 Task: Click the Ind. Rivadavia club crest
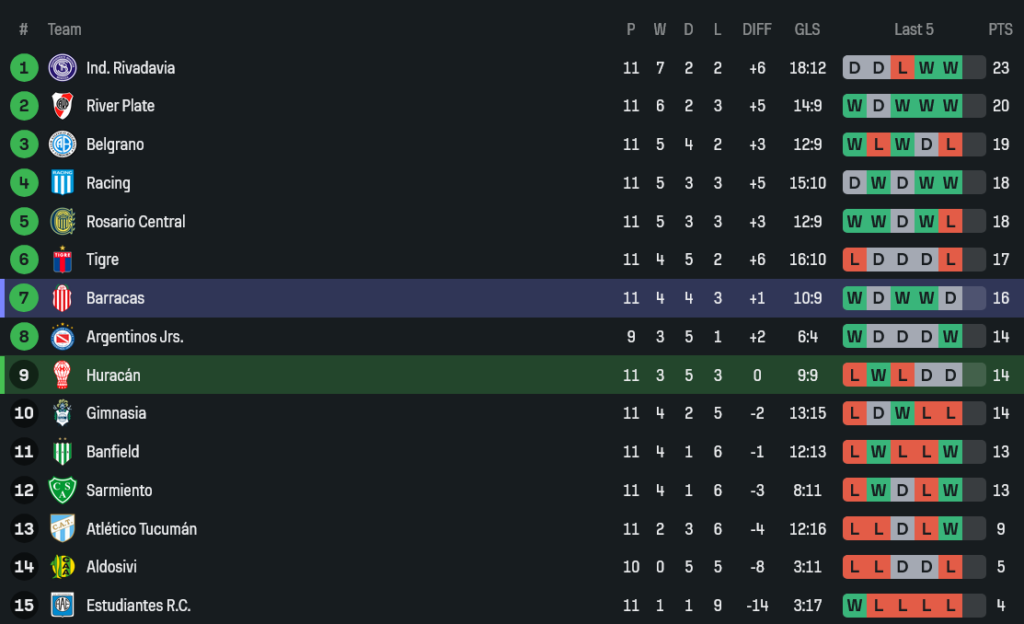(62, 68)
